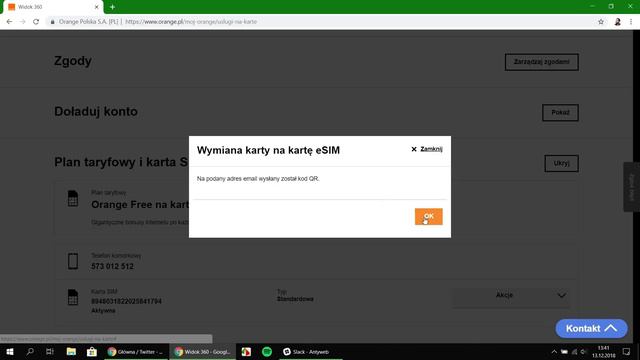Click the 'Wymiana karty na kartę eSIM' title
Viewport: 640px width, 360px height.
[268, 150]
